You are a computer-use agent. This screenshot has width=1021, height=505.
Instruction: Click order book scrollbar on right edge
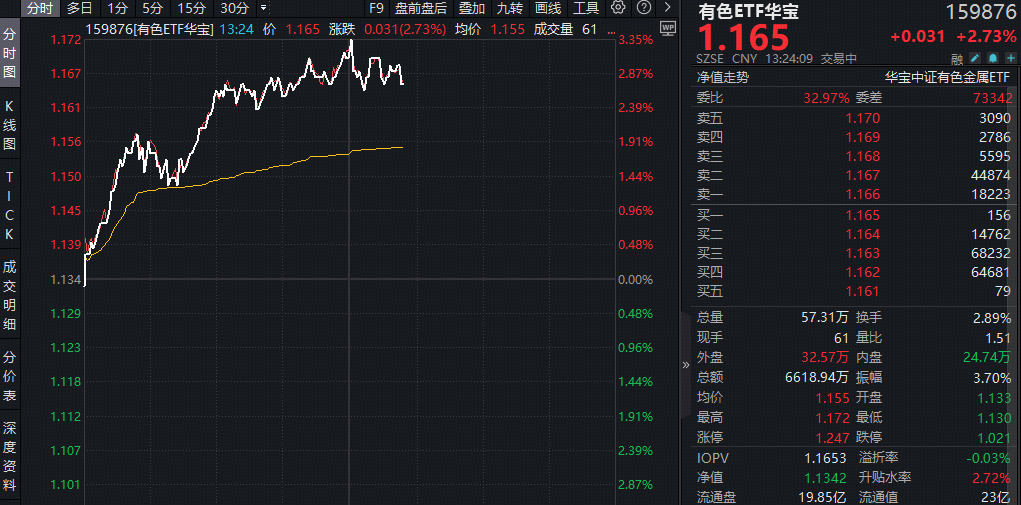1017,200
